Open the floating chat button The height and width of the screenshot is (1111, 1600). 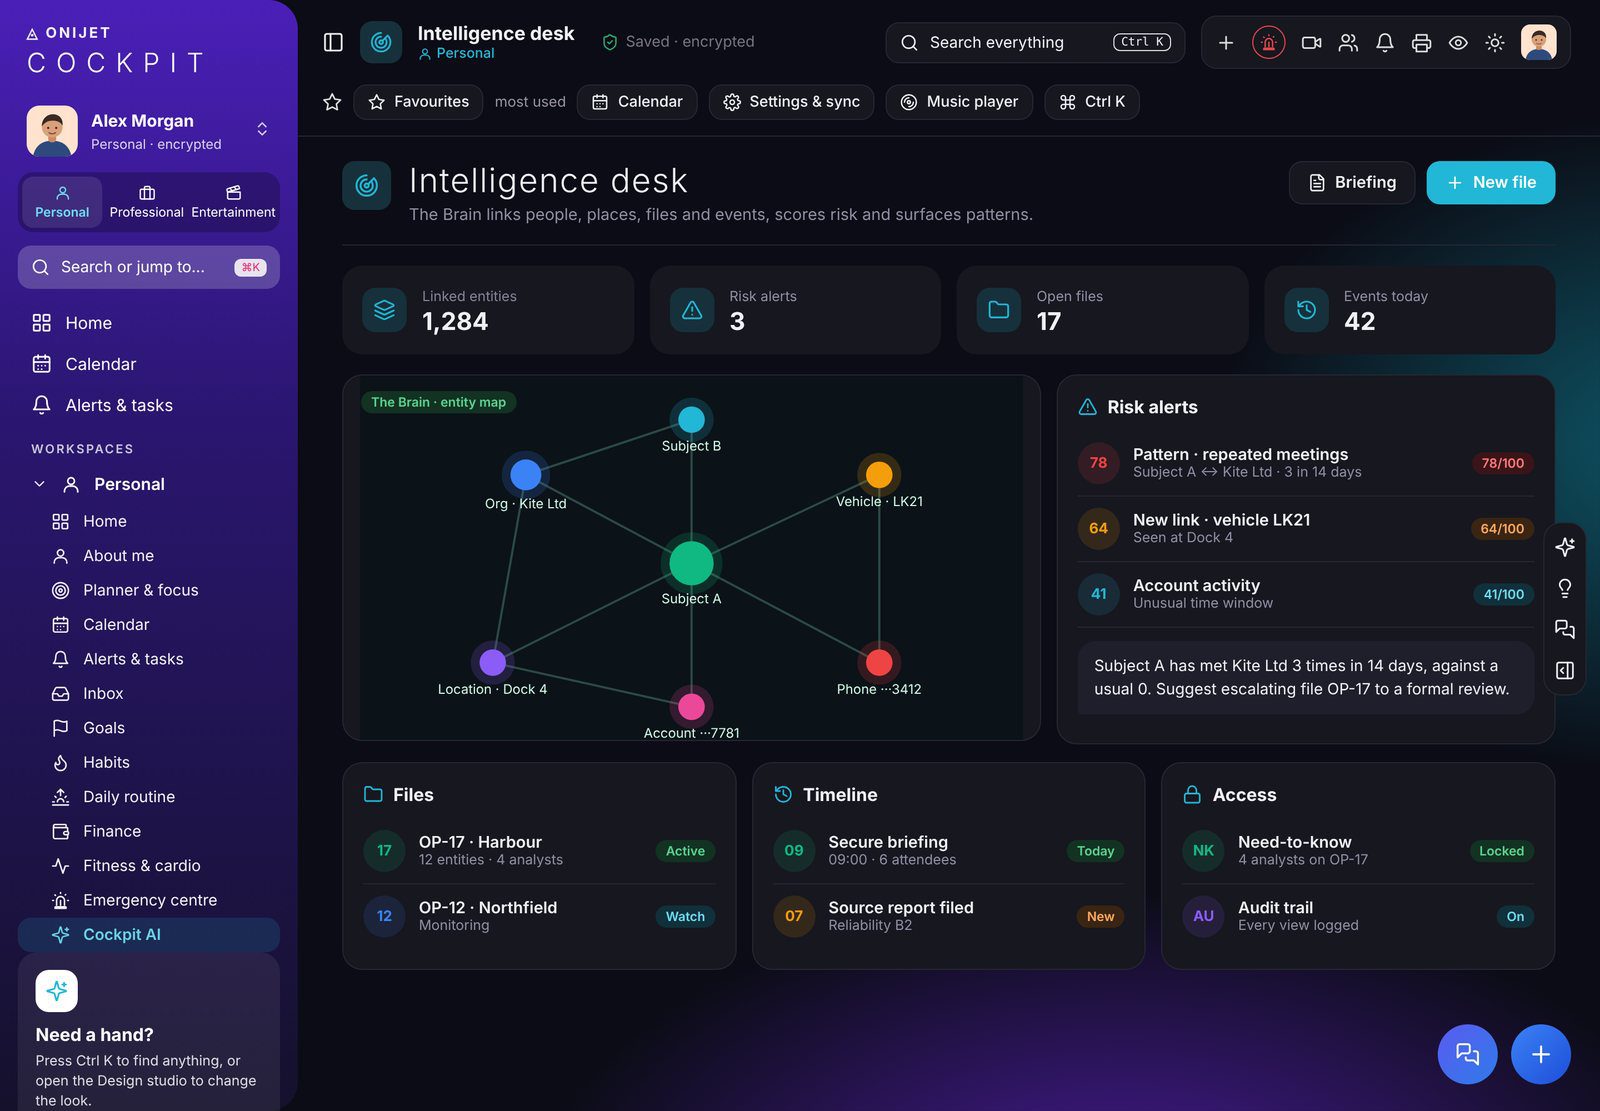pyautogui.click(x=1467, y=1054)
